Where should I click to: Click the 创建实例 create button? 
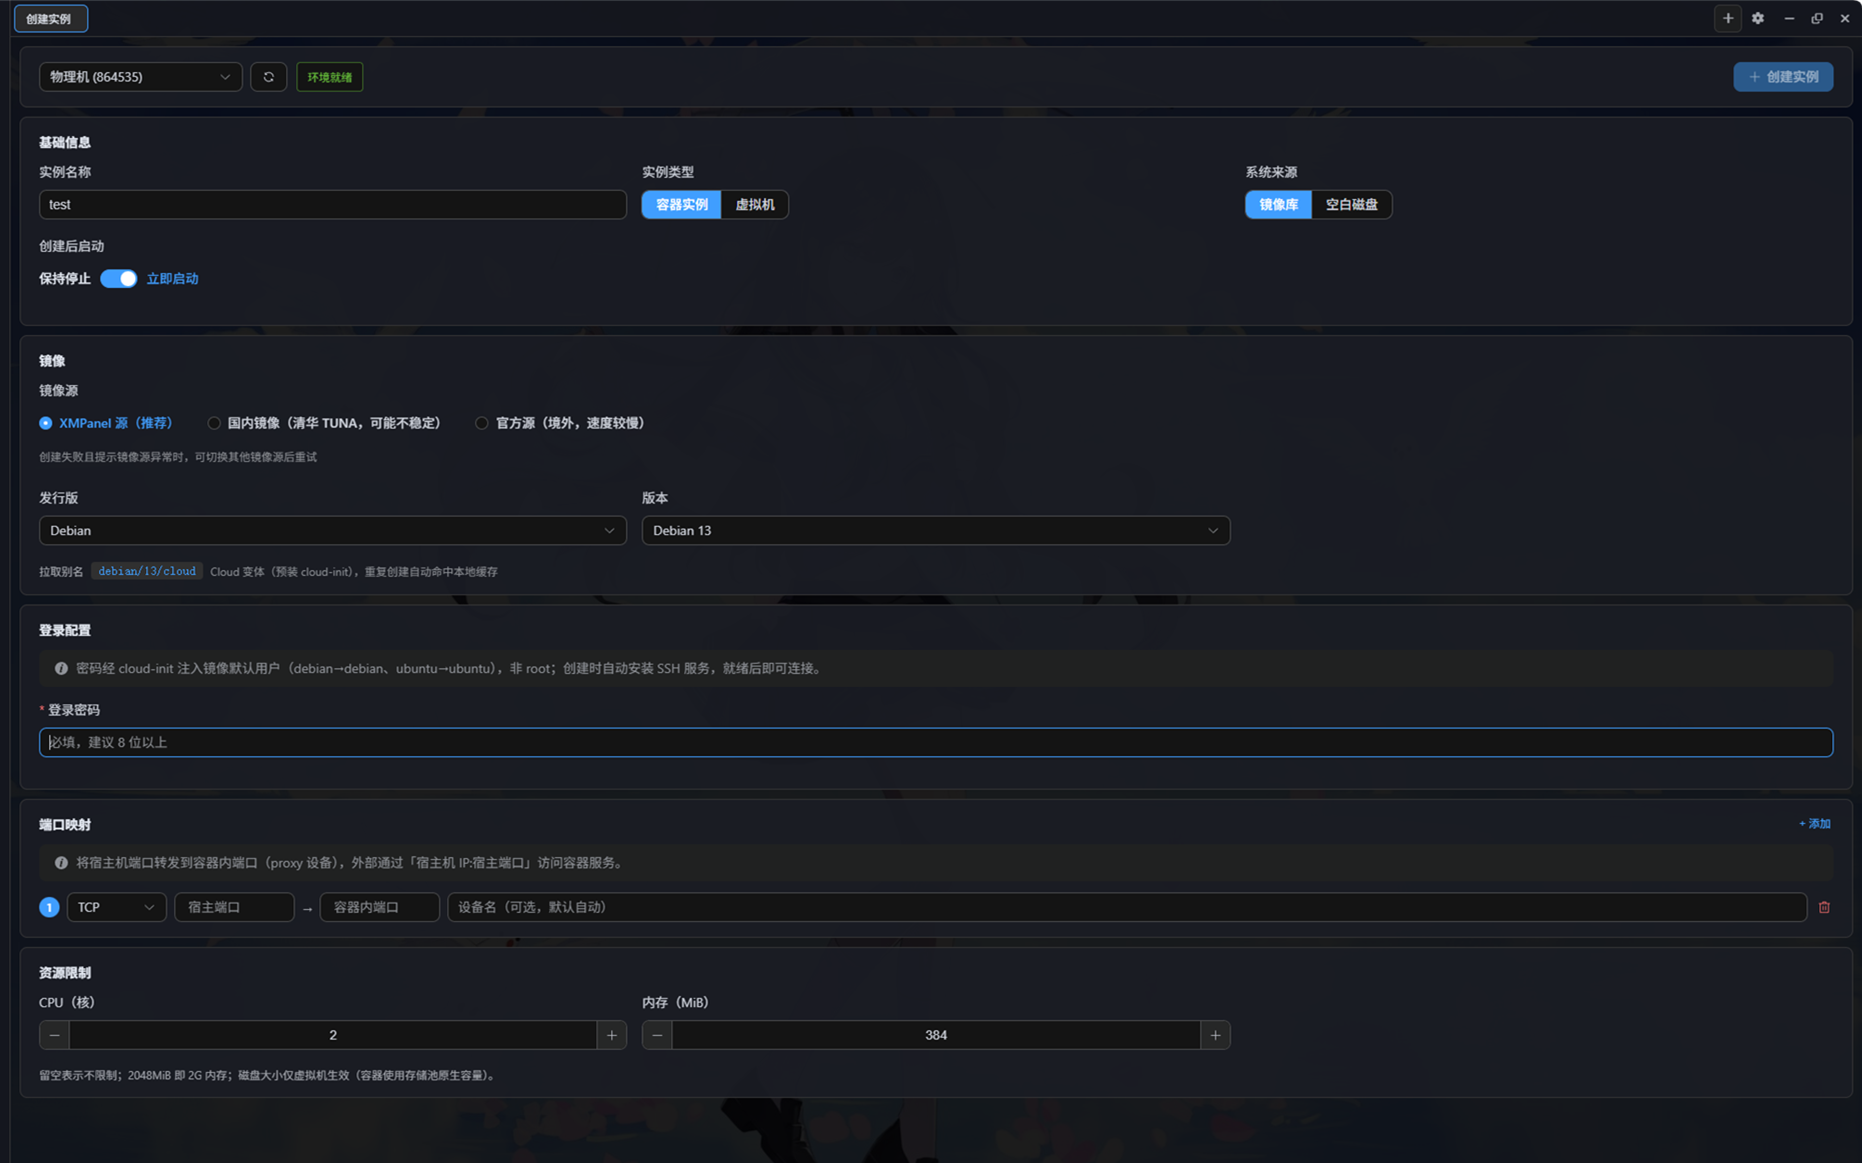1783,77
